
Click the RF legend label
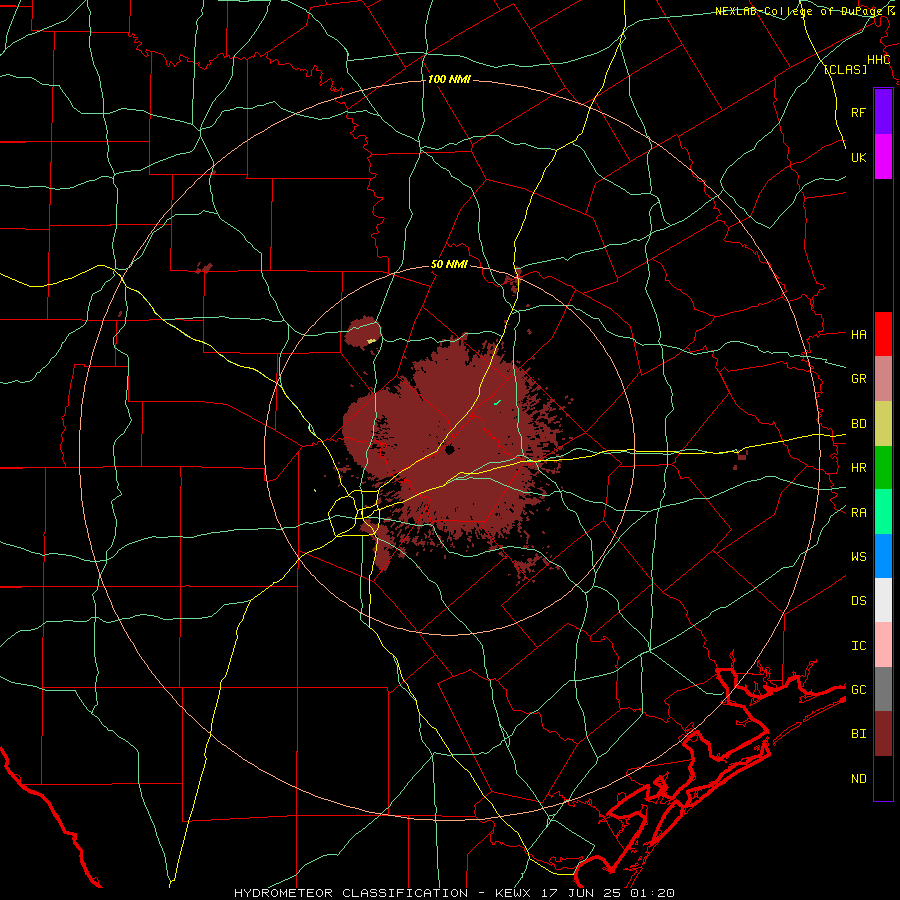(858, 112)
